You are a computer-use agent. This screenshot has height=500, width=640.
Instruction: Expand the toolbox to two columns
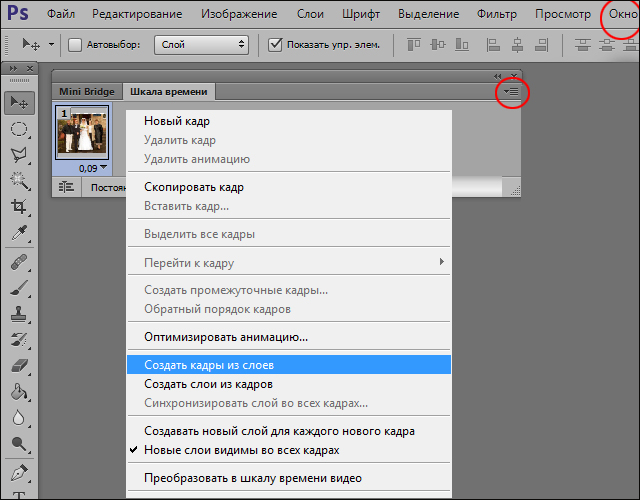(x=13, y=69)
